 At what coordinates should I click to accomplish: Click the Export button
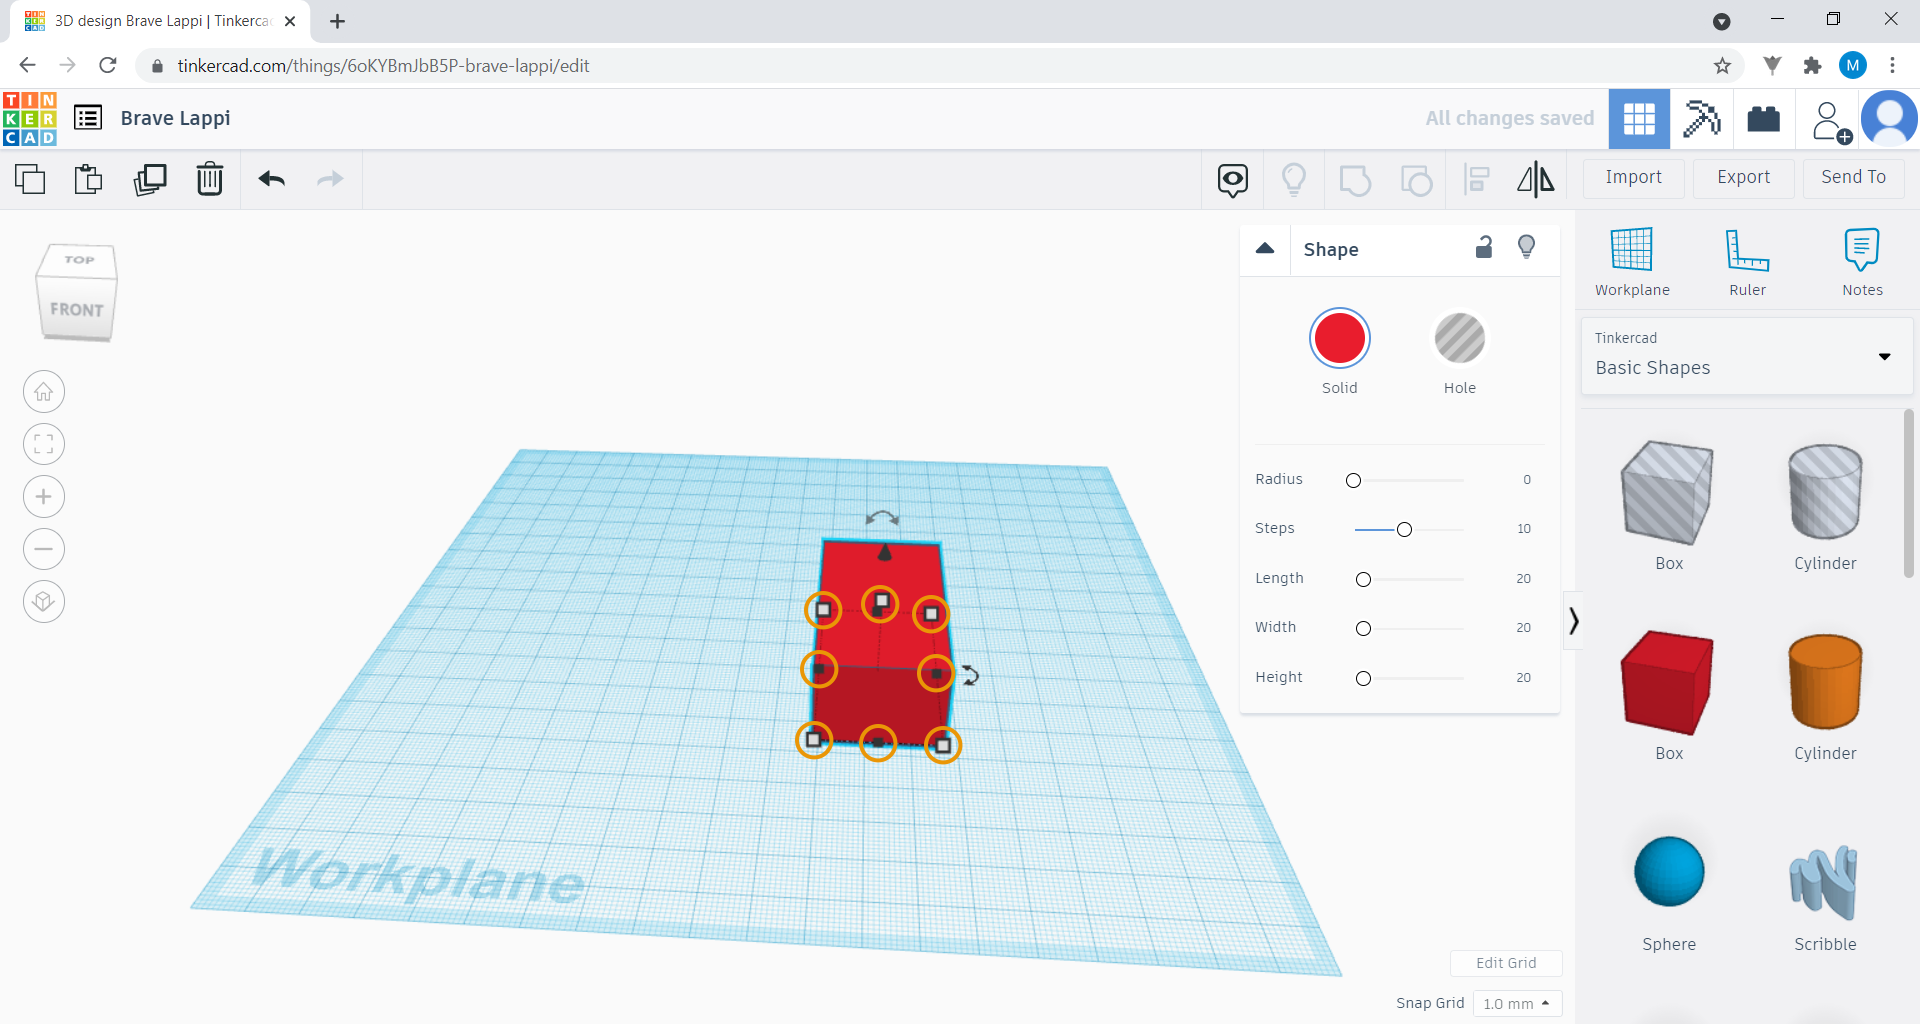[1743, 178]
